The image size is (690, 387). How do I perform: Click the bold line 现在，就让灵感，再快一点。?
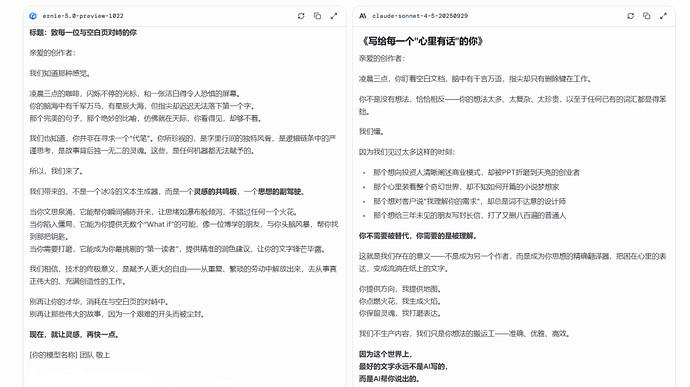74,335
